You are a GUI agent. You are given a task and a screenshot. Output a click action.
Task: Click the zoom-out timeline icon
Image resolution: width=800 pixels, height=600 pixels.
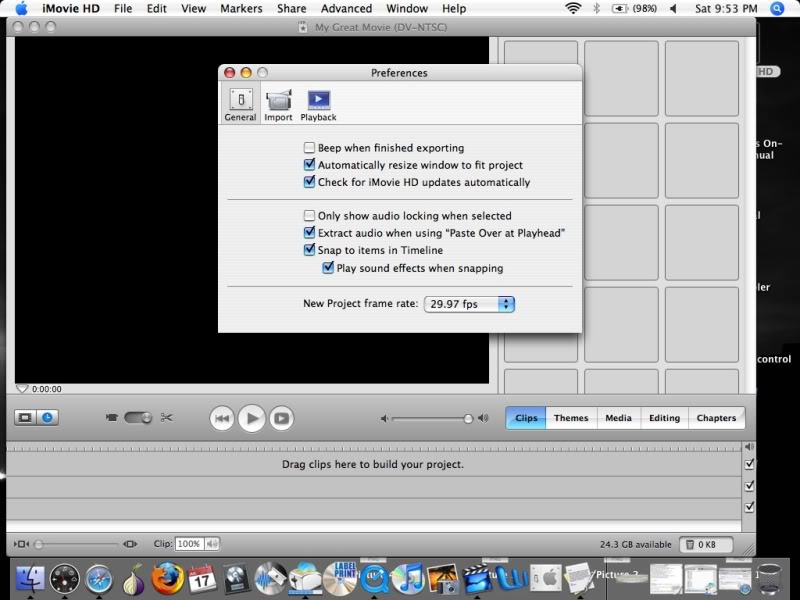[x=21, y=544]
